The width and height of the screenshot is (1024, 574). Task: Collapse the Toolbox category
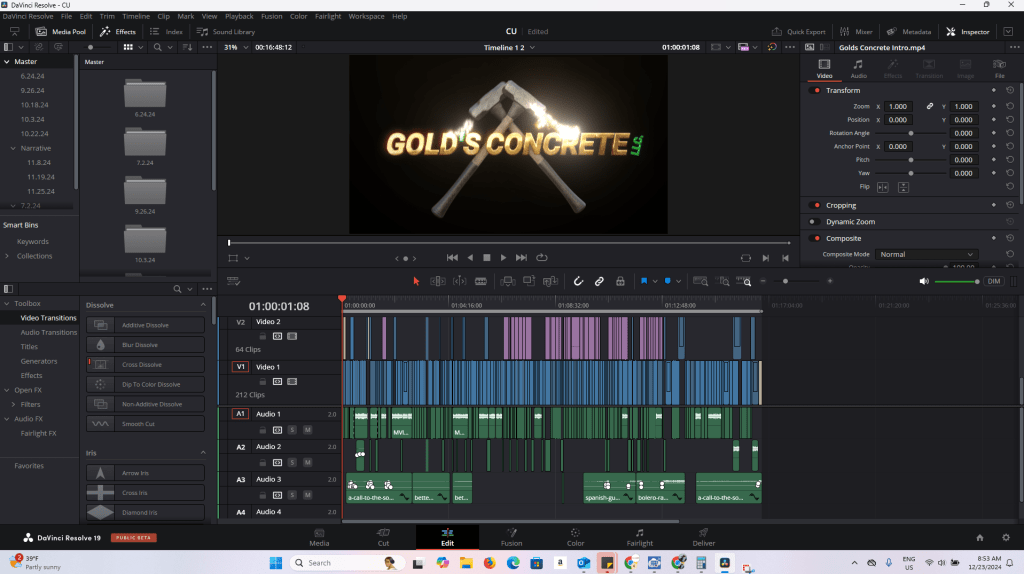(x=7, y=304)
